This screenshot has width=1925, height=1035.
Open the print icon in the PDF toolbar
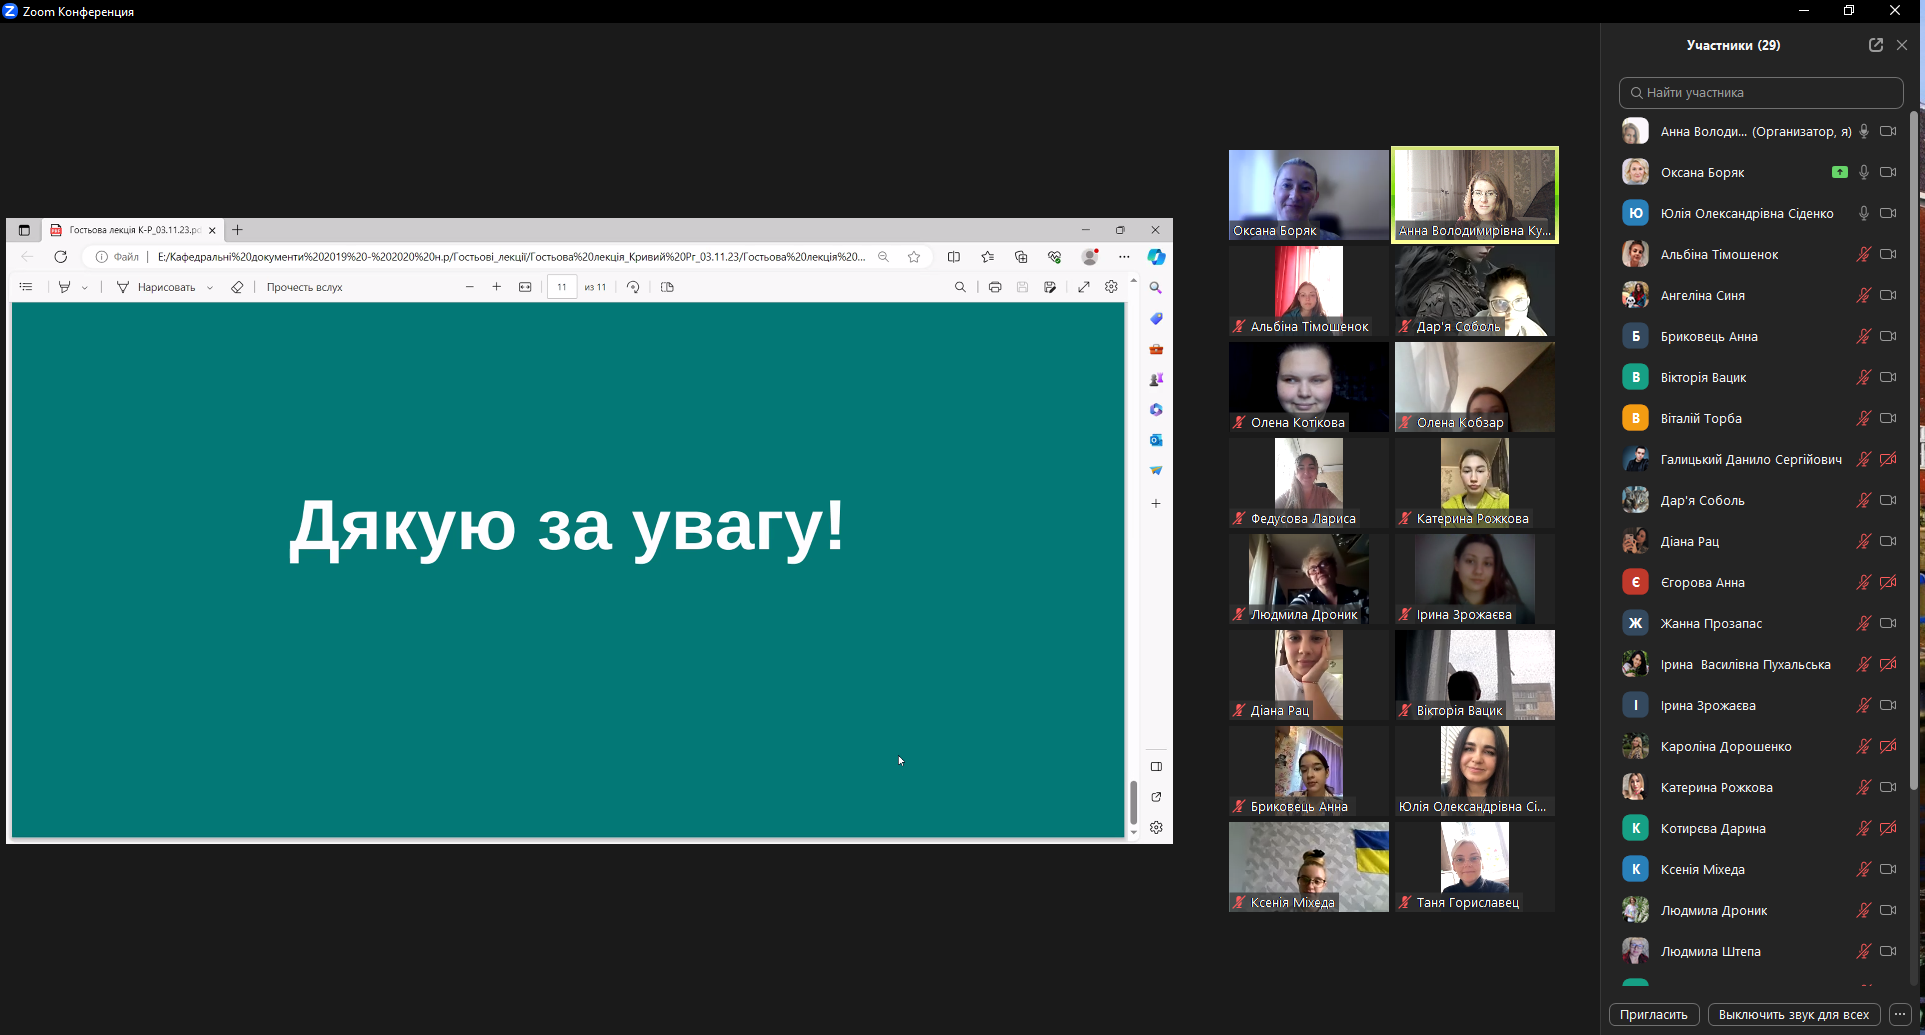coord(995,287)
